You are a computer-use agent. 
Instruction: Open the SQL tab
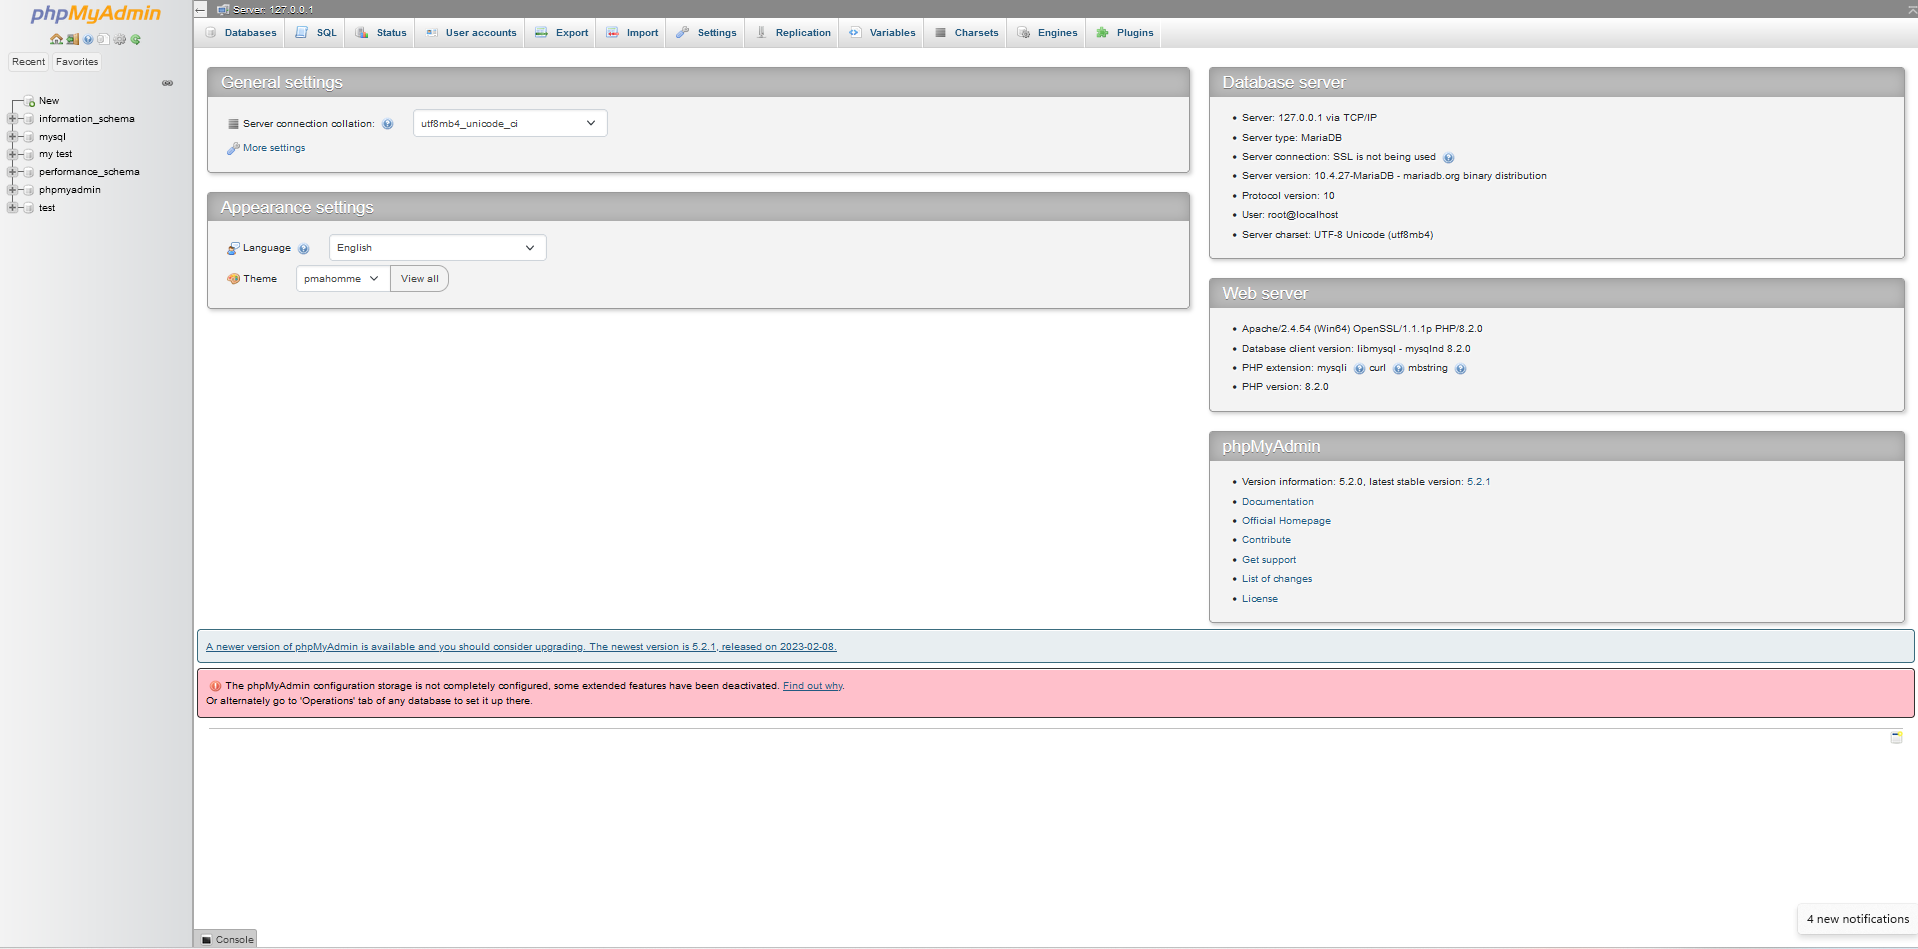pyautogui.click(x=316, y=33)
